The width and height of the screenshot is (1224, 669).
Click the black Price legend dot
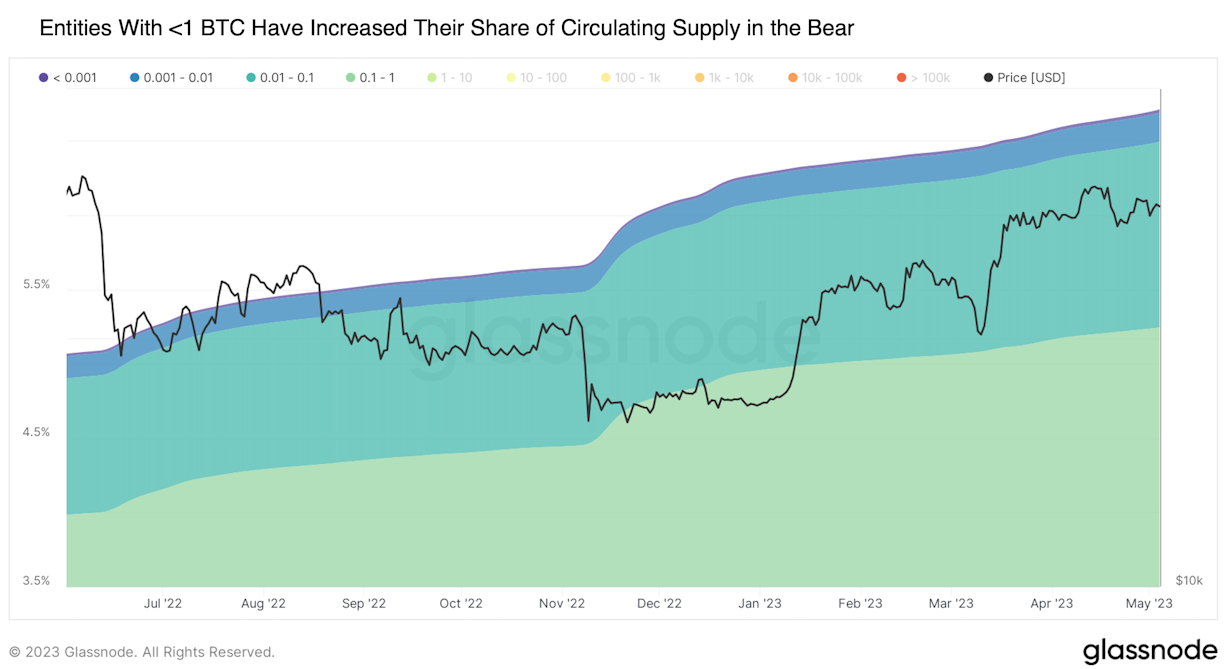click(988, 77)
